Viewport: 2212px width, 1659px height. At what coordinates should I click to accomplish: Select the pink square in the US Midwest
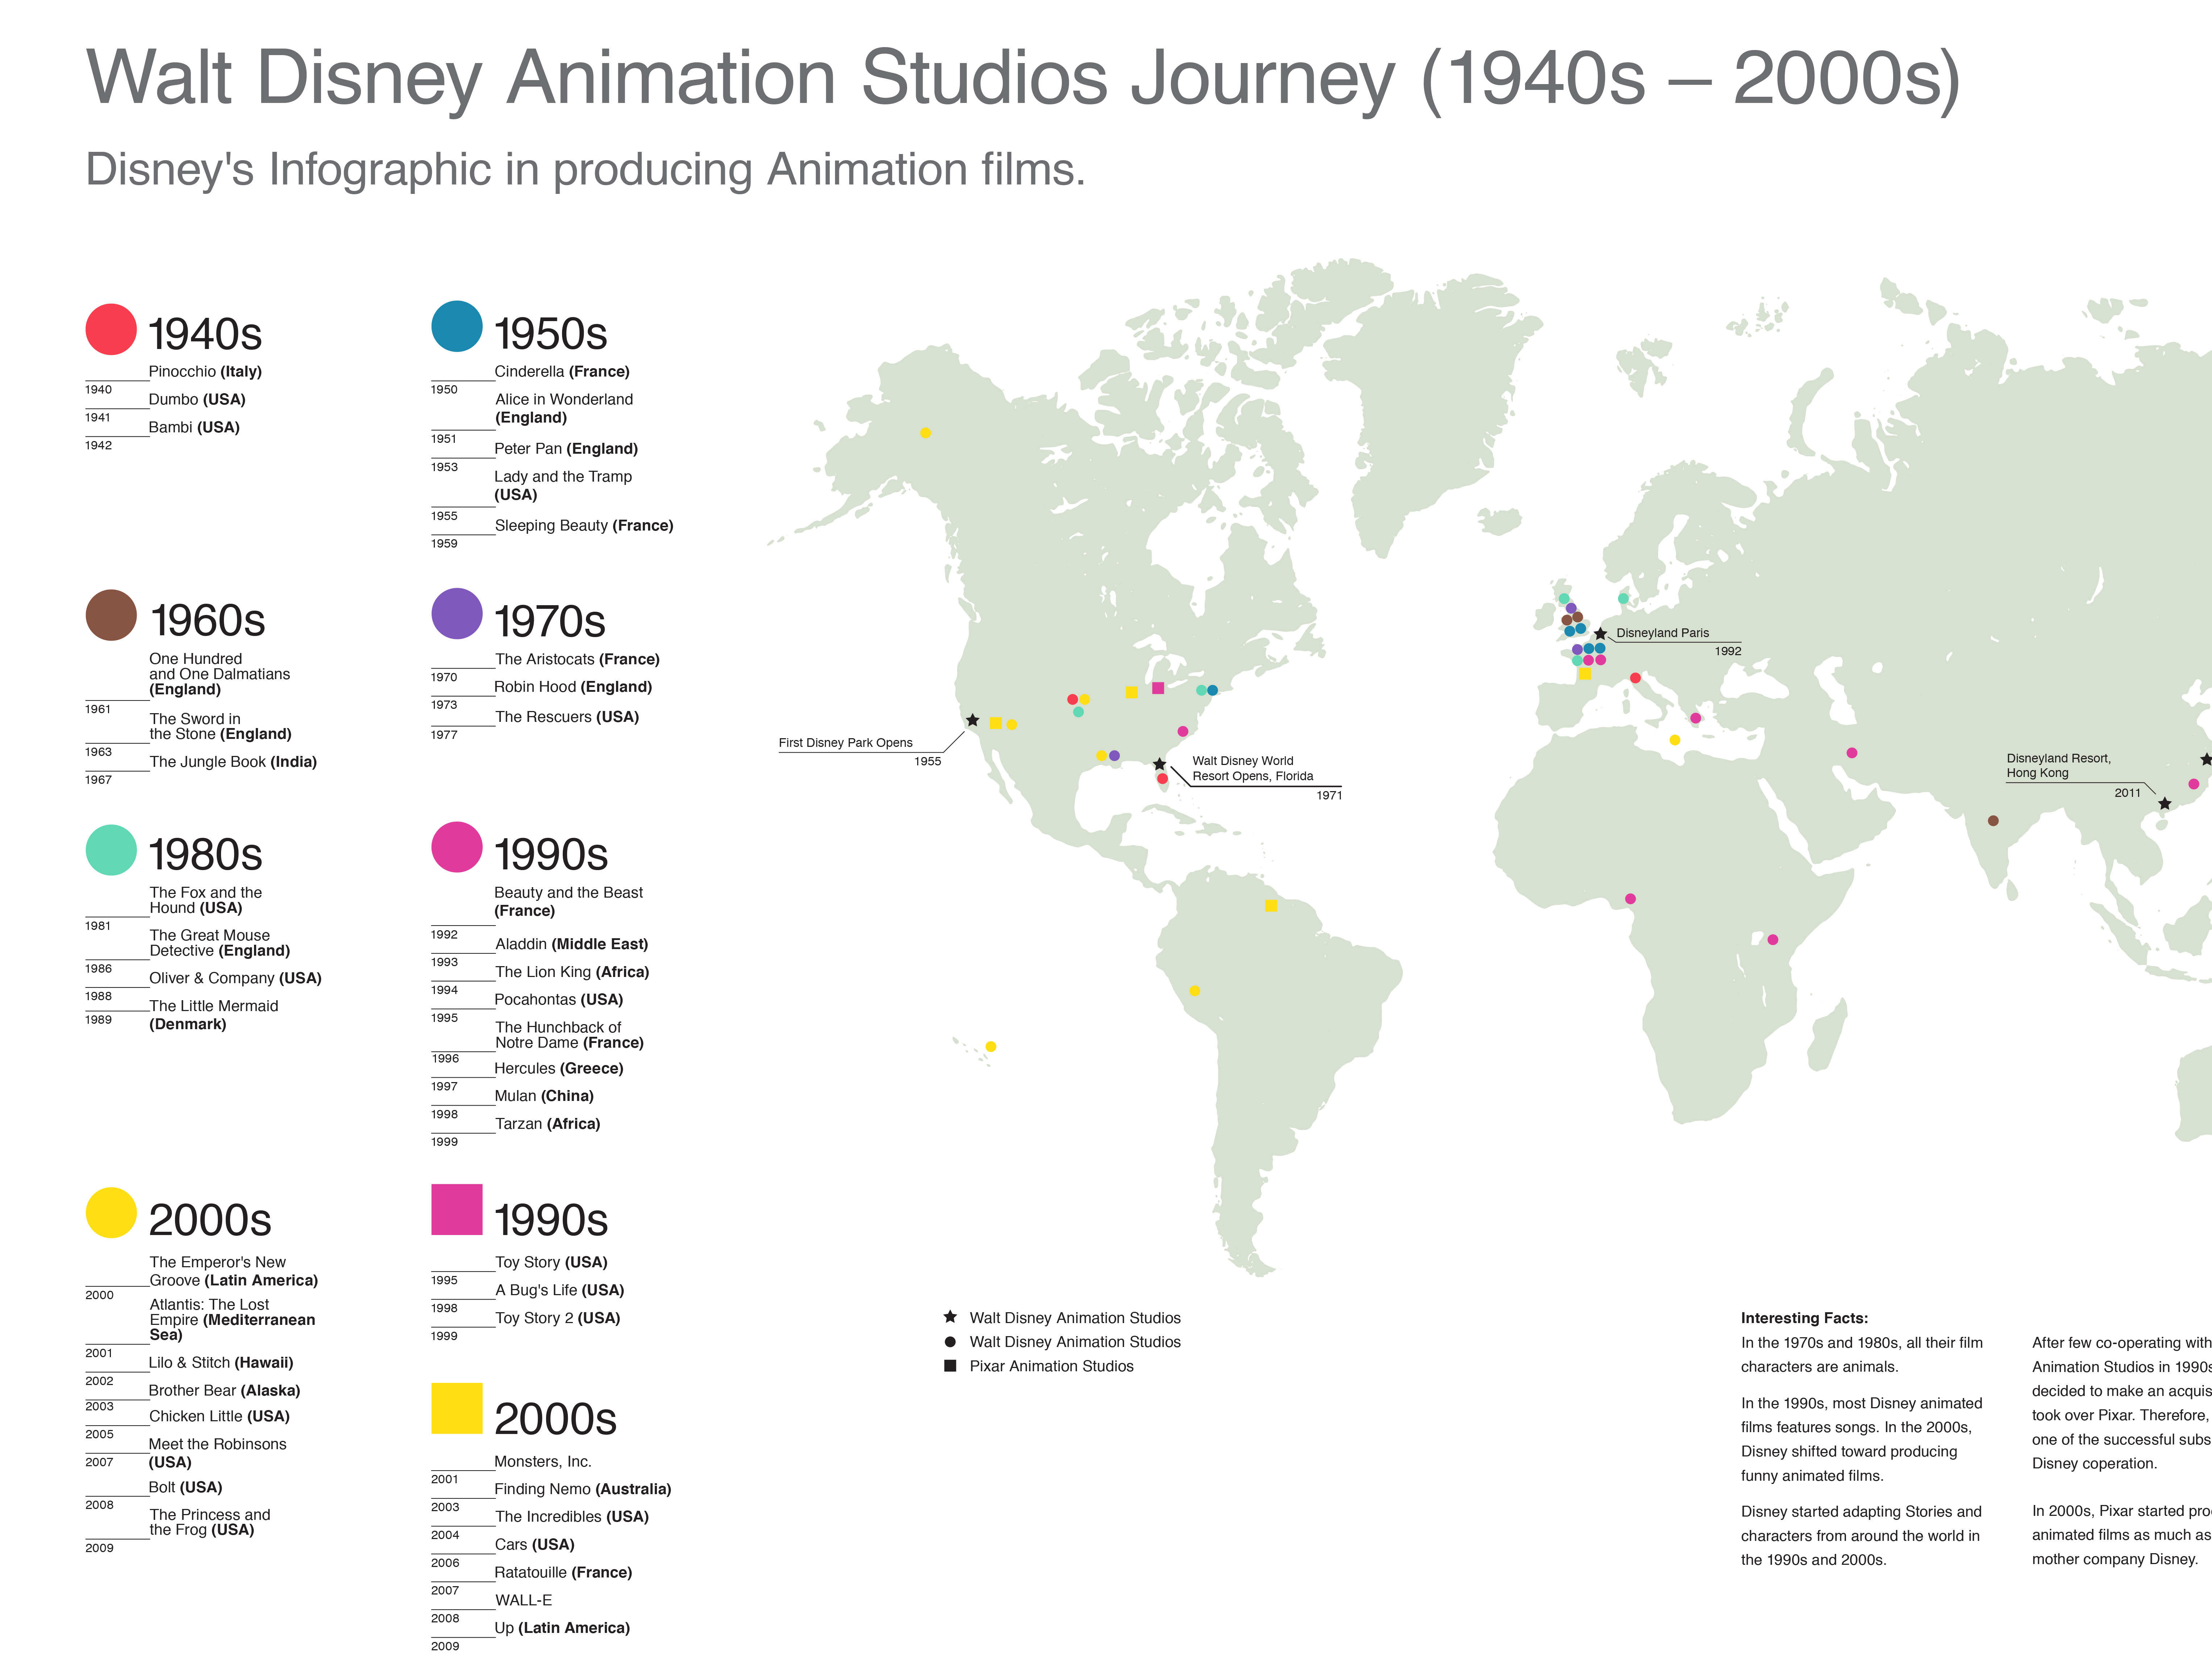click(x=1158, y=688)
